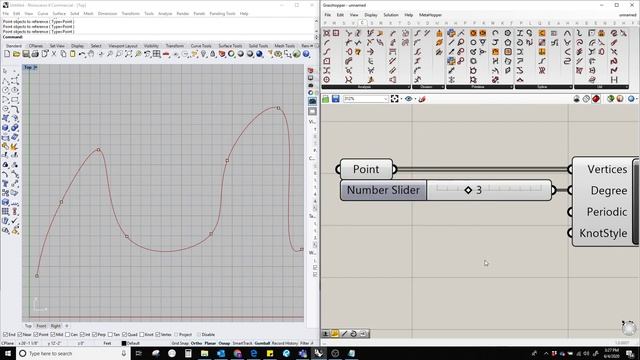The image size is (640, 360).
Task: Click the blue sphere icon at the Grasshopper toolbar end
Action: click(631, 99)
